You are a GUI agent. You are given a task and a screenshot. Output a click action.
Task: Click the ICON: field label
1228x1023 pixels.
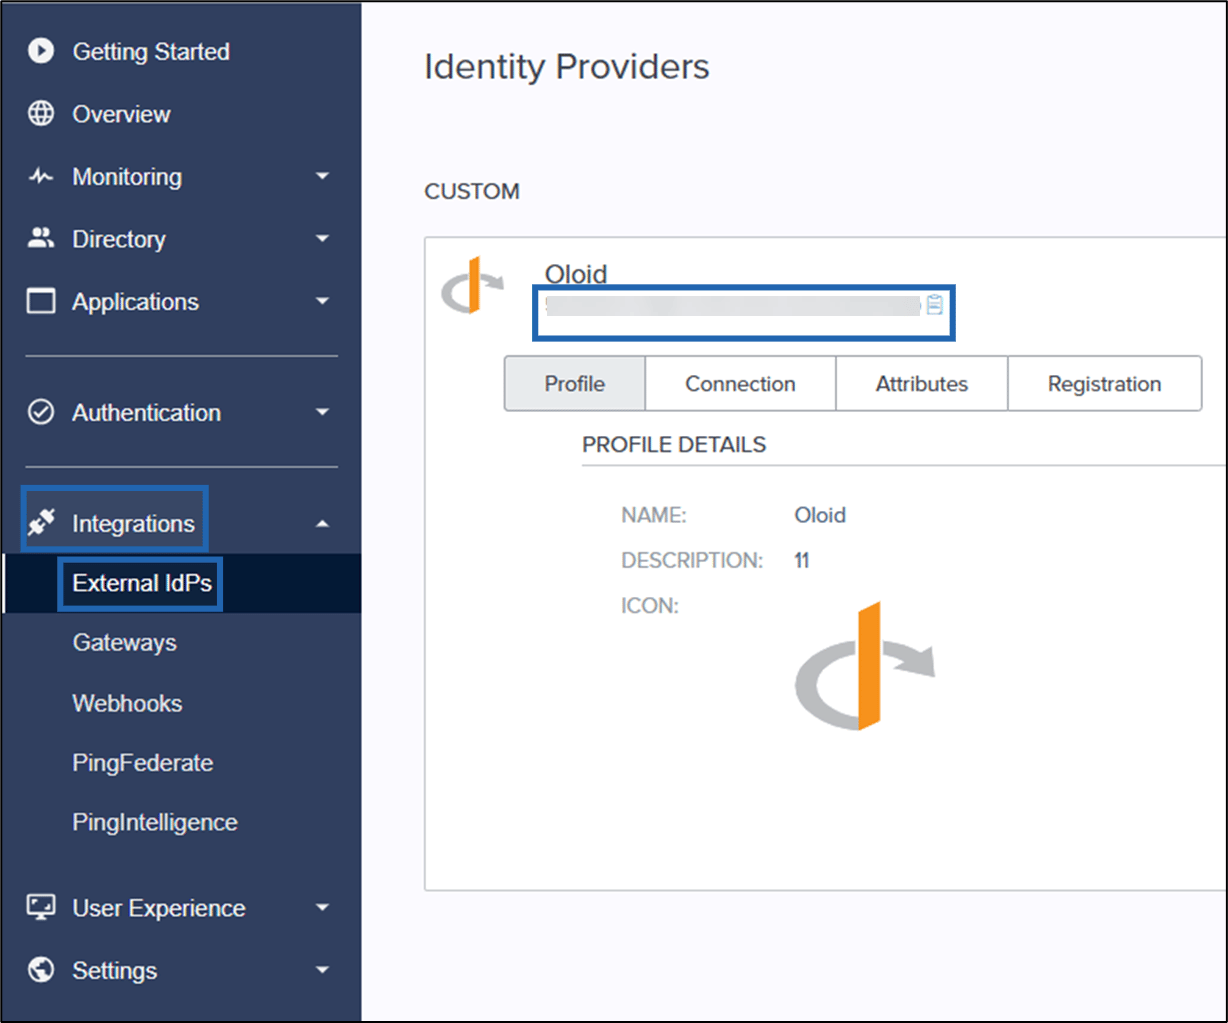point(650,606)
